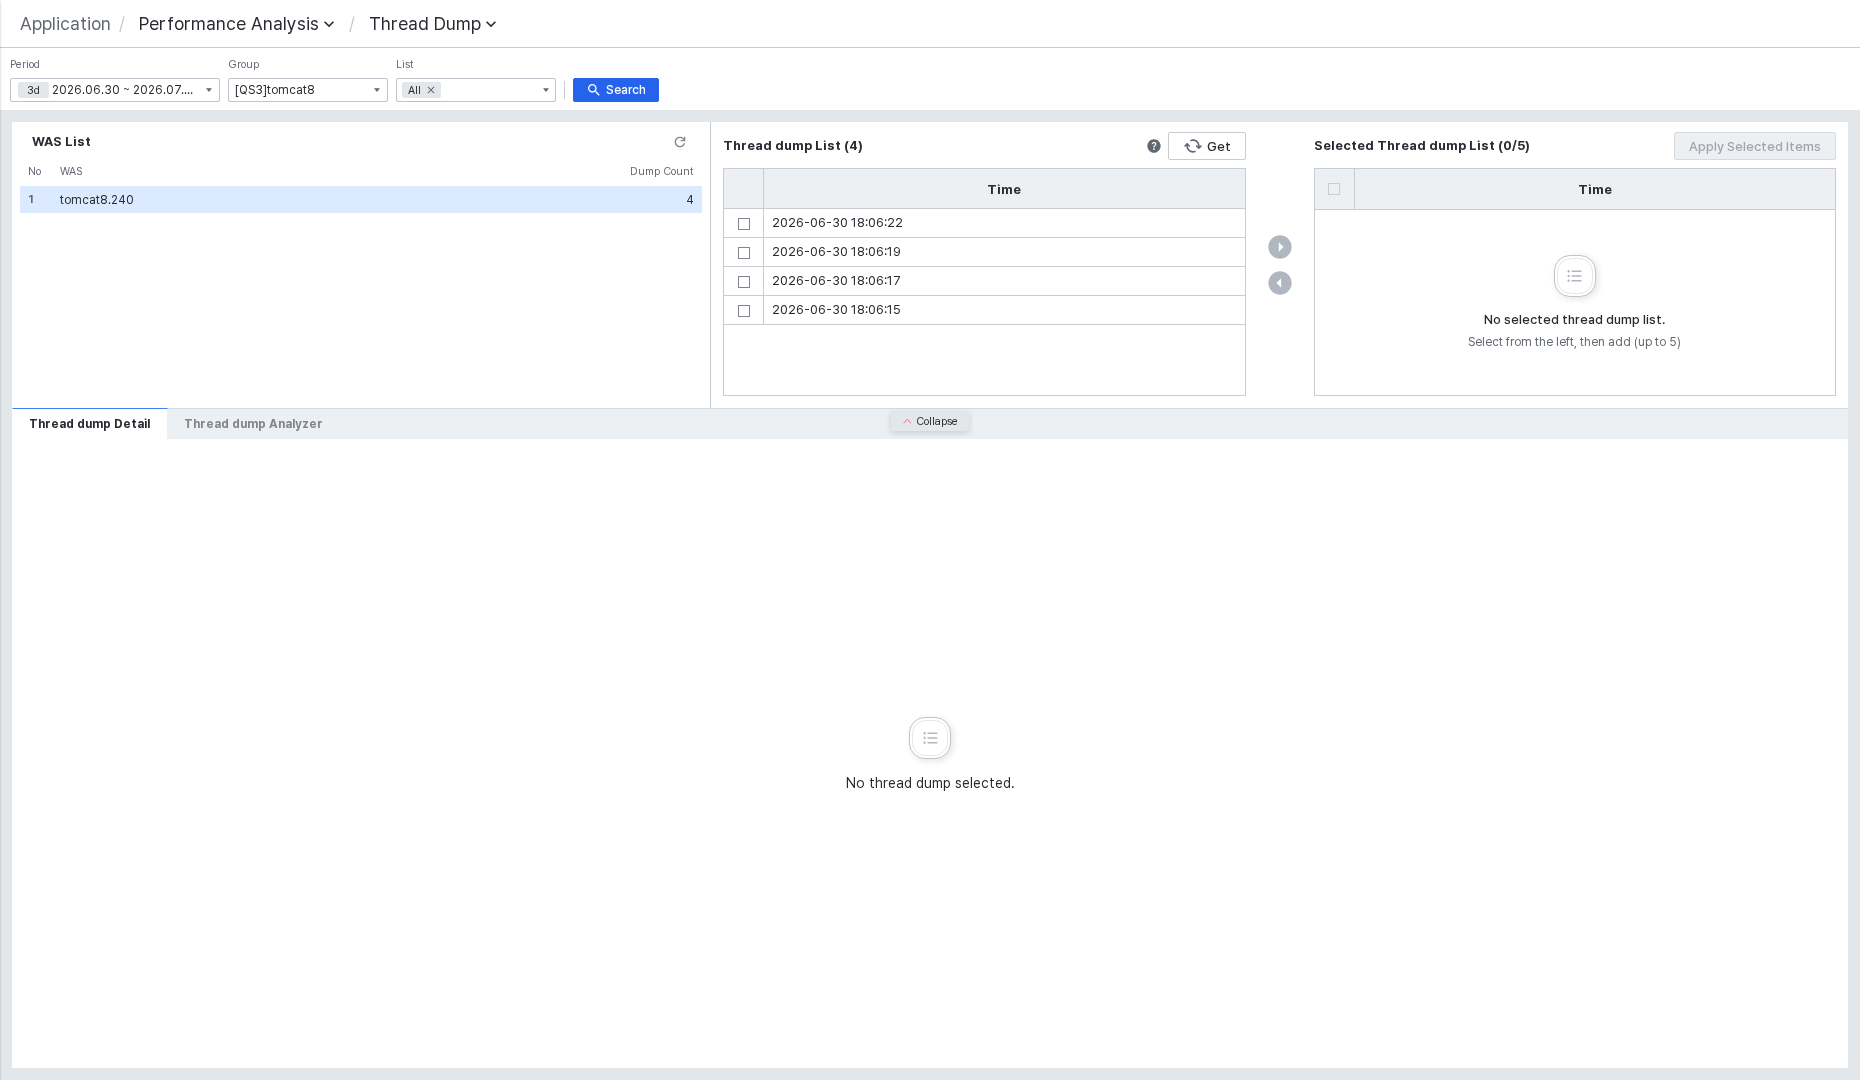Image resolution: width=1860 pixels, height=1080 pixels.
Task: Remove the All tag from List
Action: pos(431,90)
